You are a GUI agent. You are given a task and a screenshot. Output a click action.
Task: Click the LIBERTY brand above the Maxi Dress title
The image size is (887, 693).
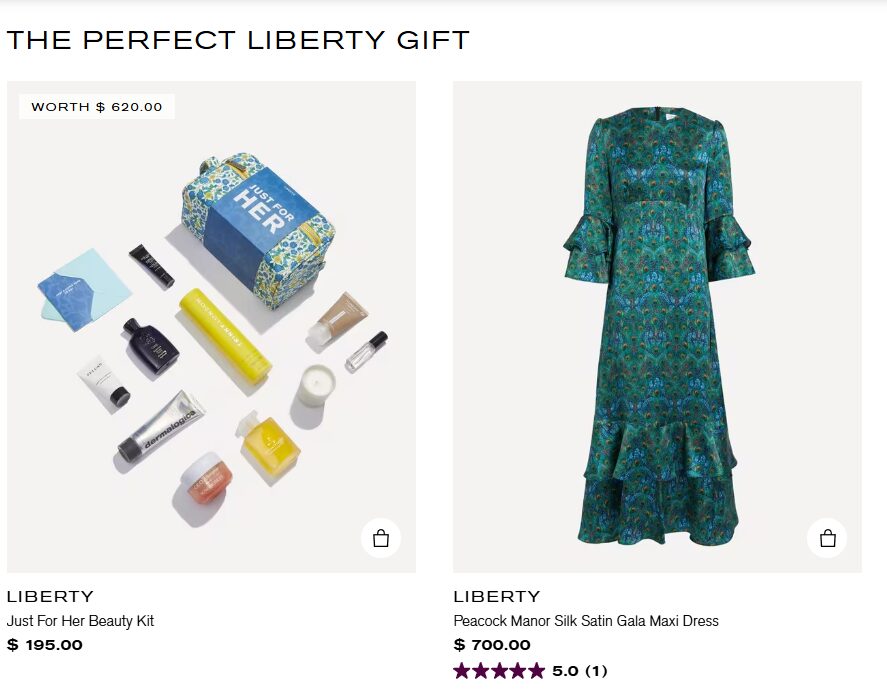click(x=496, y=597)
